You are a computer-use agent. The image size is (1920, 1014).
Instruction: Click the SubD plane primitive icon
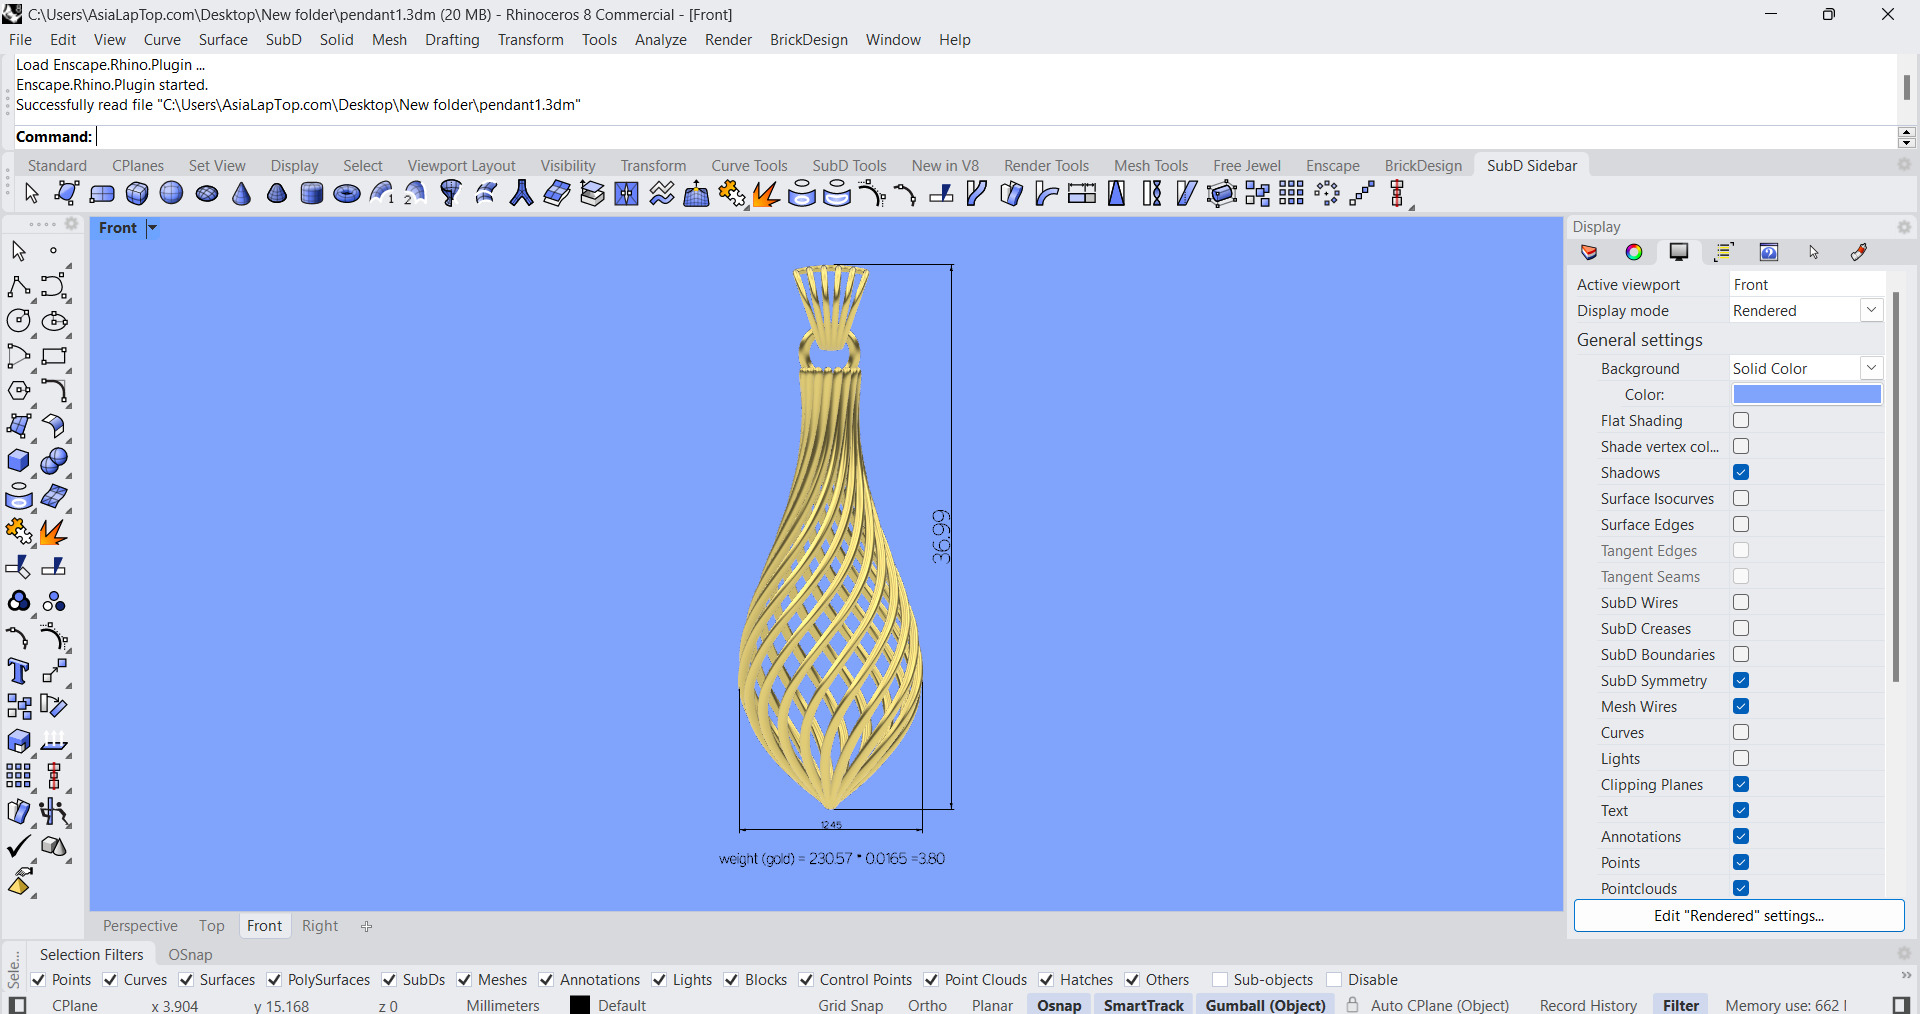click(102, 193)
